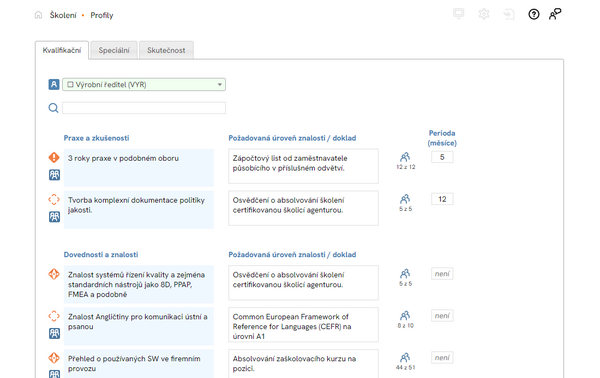The width and height of the screenshot is (600, 378).
Task: Select 'Tvorba komplexní dokumentace politiky jakosti'
Action: point(139,210)
